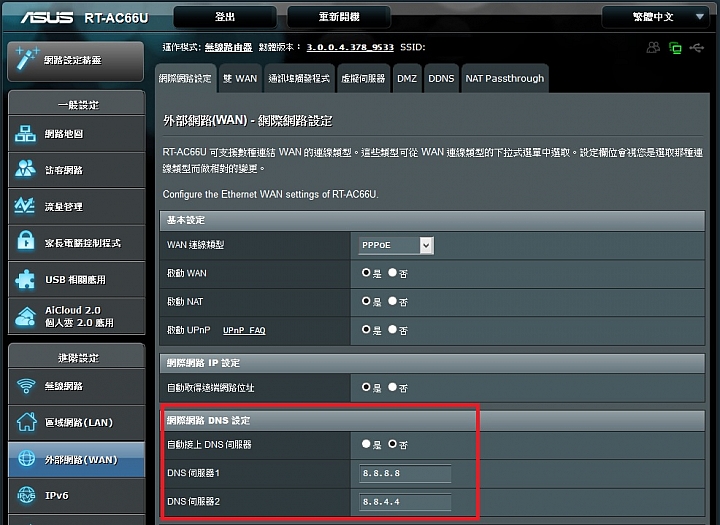This screenshot has height=525, width=720.
Task: Click the Reboot (重新開機) button
Action: pos(339,17)
